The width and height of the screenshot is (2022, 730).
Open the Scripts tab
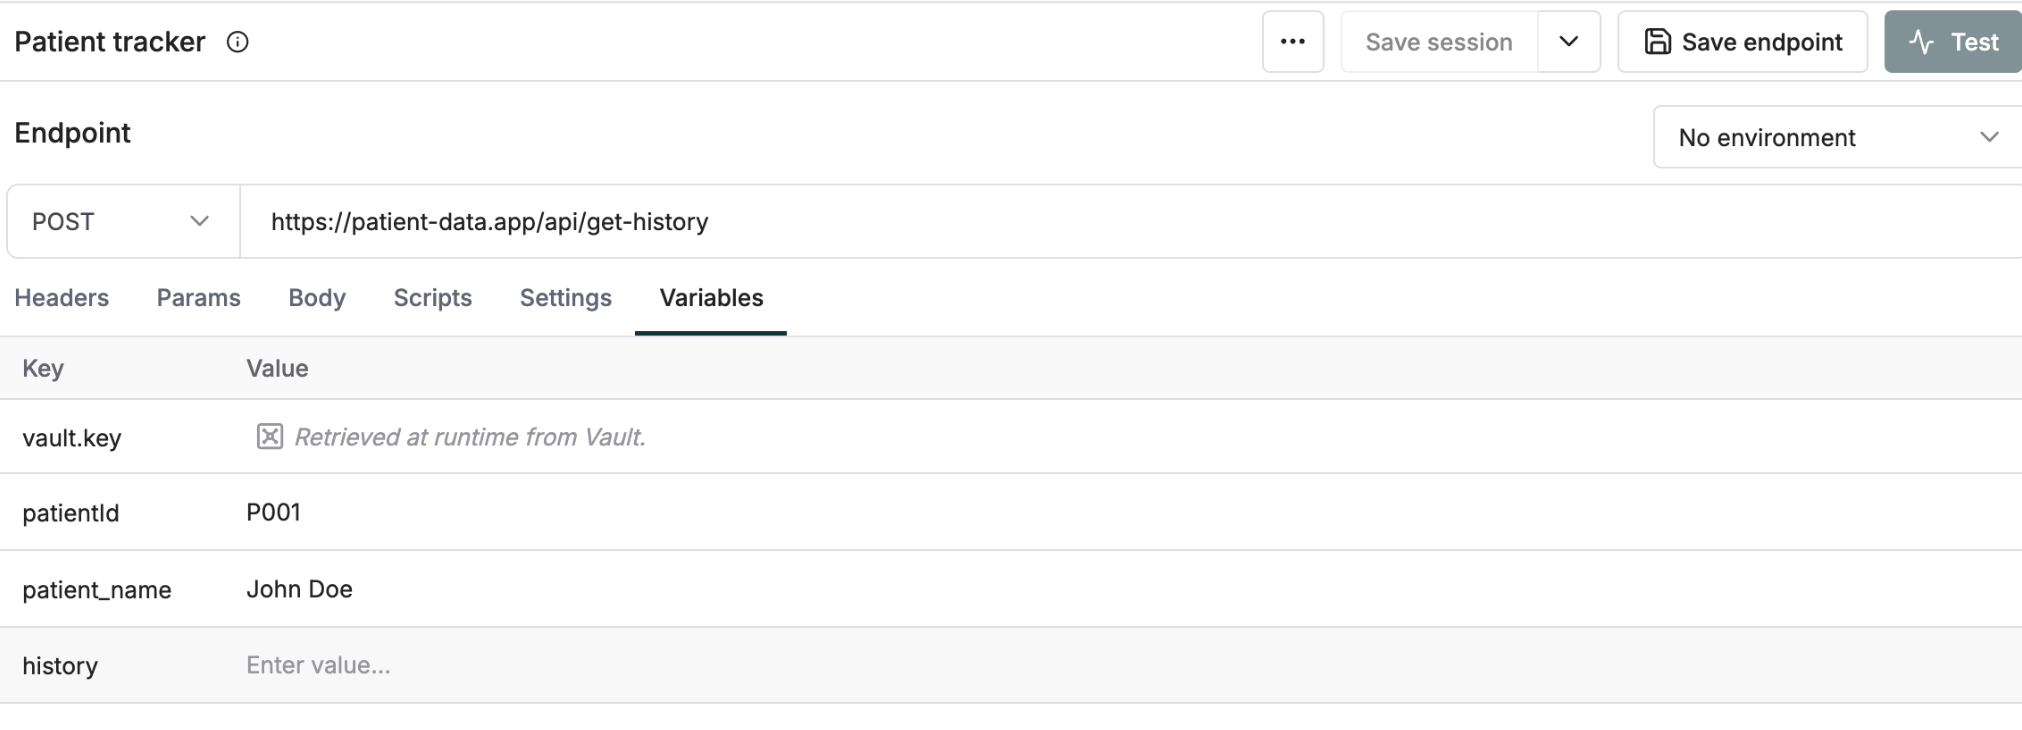(x=432, y=297)
